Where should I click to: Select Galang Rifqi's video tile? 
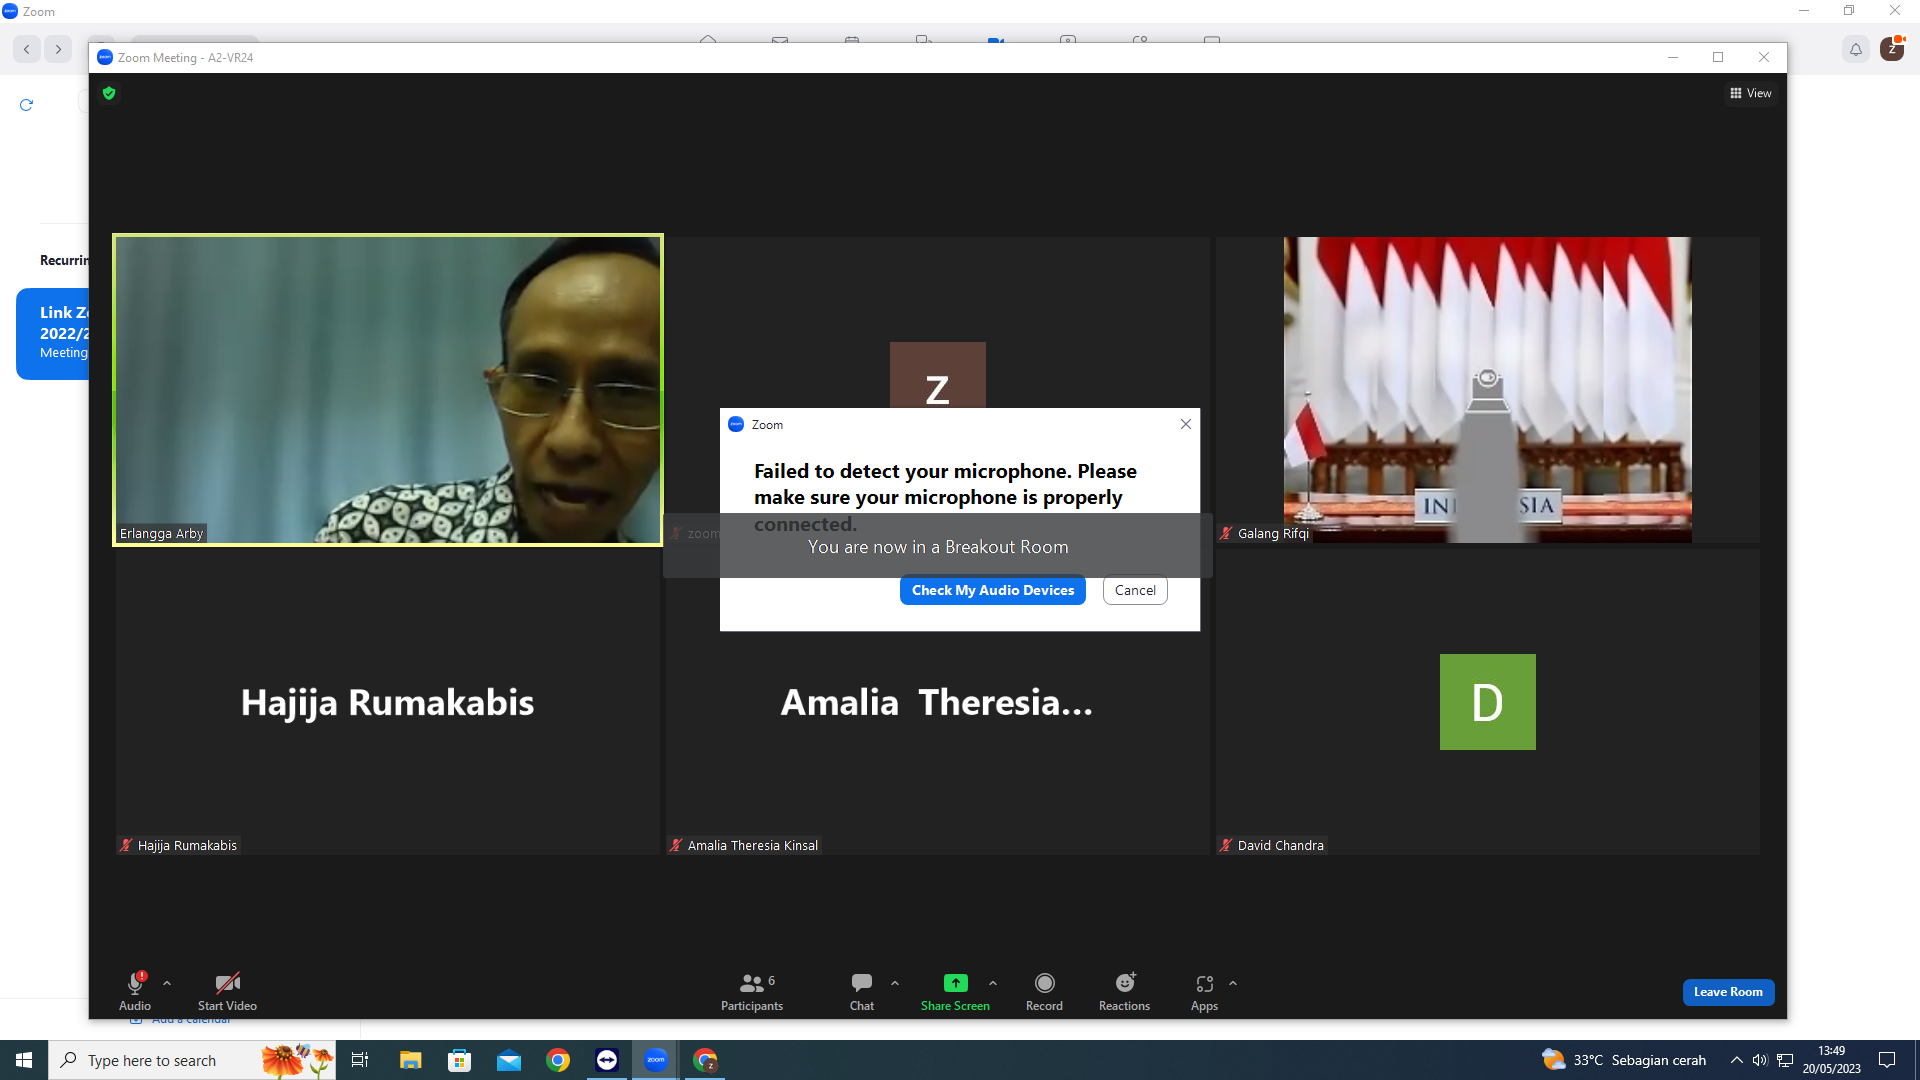pyautogui.click(x=1487, y=390)
